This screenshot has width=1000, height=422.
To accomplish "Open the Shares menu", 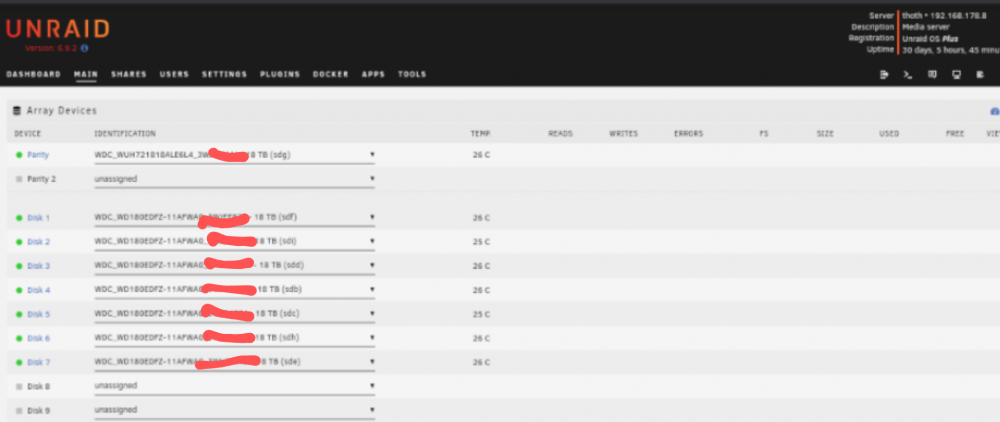I will [129, 75].
